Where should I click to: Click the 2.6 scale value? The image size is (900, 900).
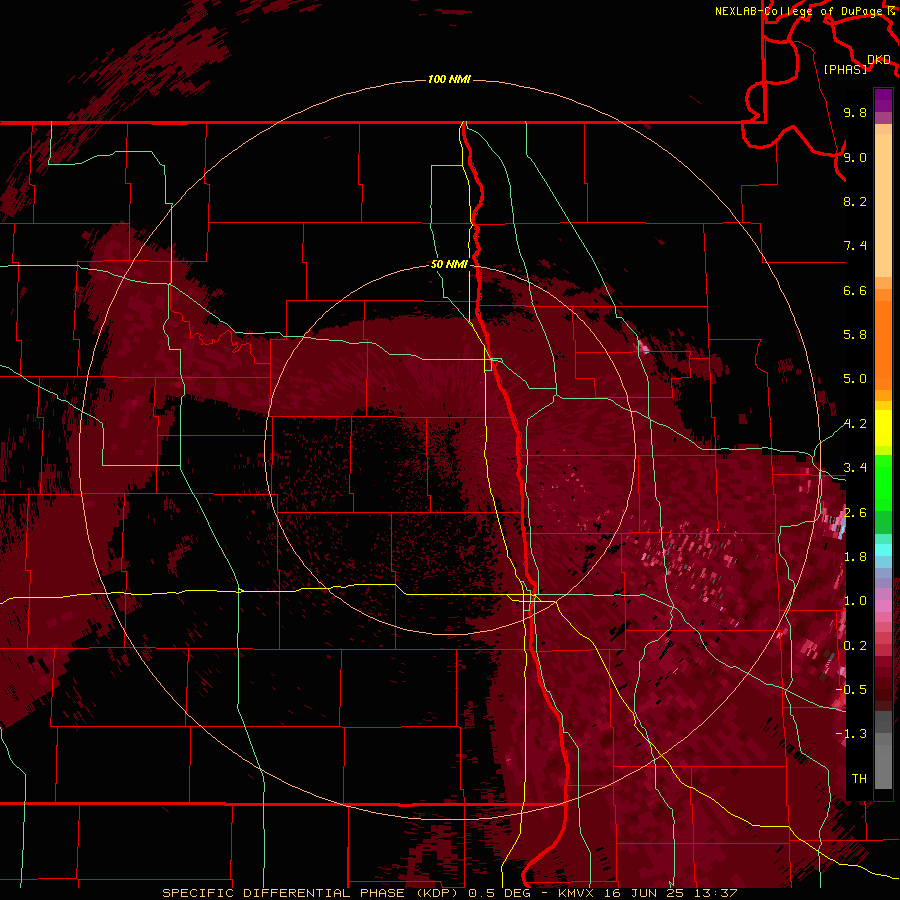pos(855,513)
